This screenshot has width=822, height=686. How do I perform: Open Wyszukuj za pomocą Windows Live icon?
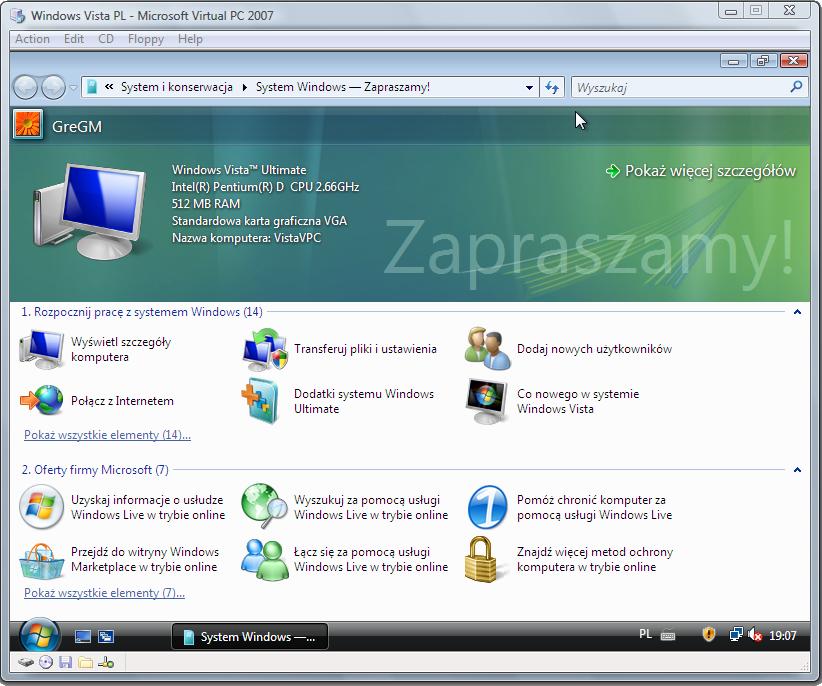coord(264,506)
